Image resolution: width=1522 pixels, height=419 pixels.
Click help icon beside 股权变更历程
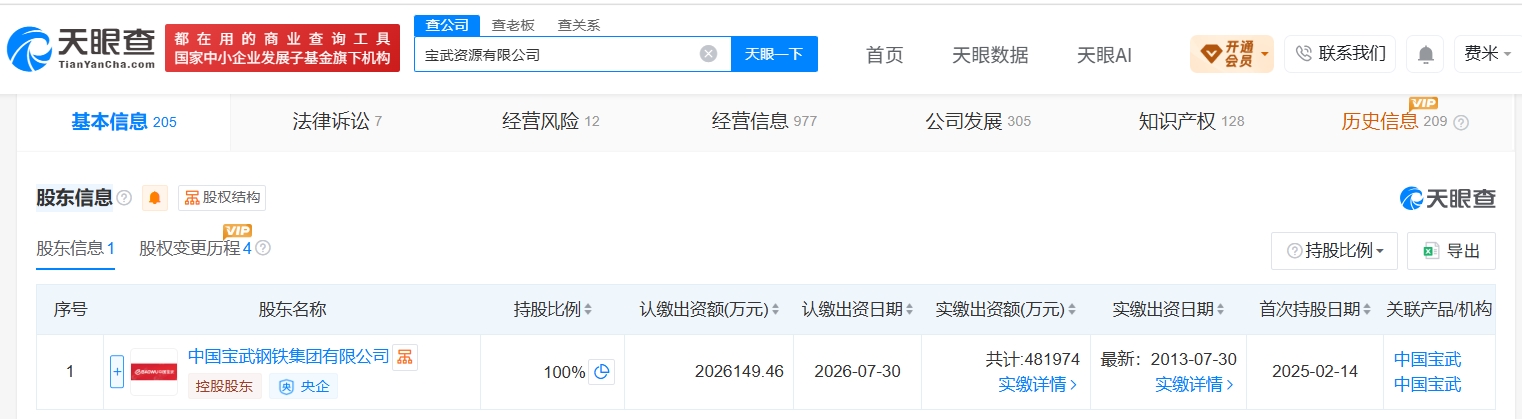tap(263, 248)
